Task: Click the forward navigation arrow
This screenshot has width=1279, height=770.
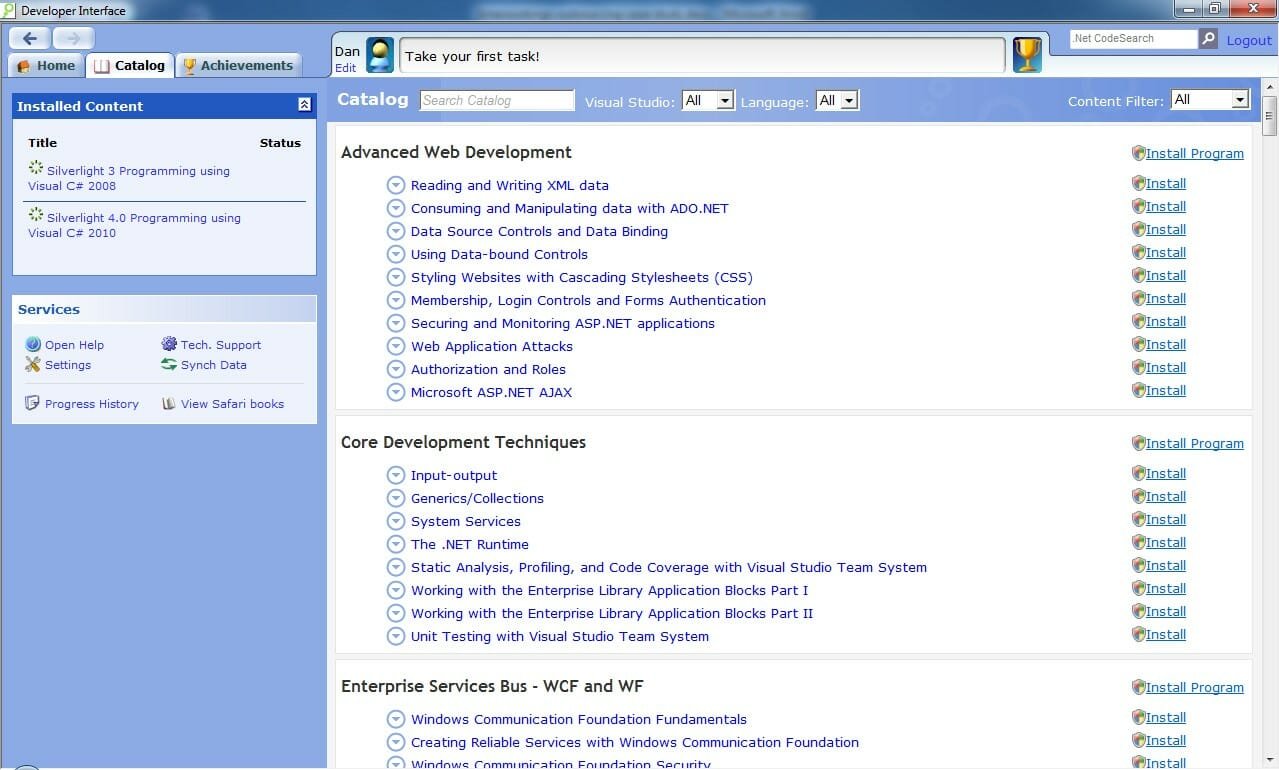Action: [74, 38]
